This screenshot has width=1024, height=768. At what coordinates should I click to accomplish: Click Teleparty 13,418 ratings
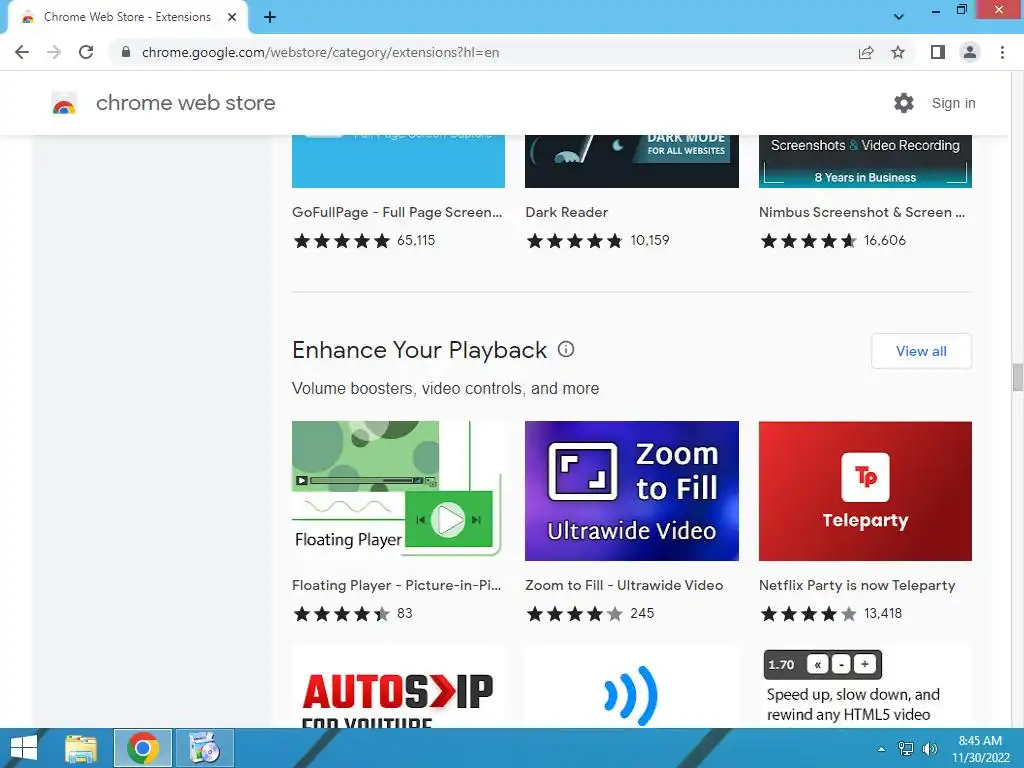click(x=883, y=613)
